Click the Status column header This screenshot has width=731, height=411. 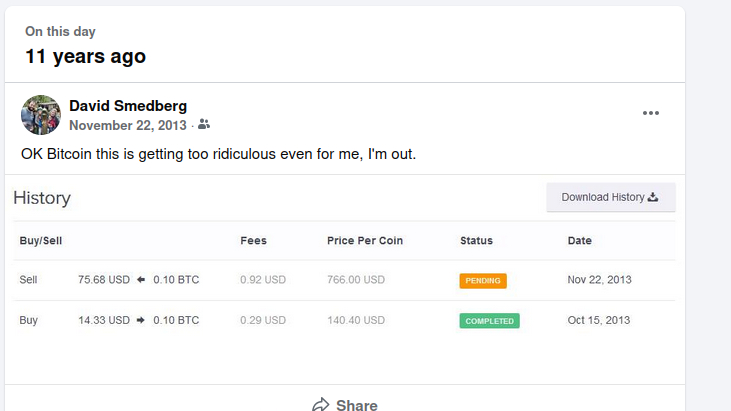tap(476, 241)
